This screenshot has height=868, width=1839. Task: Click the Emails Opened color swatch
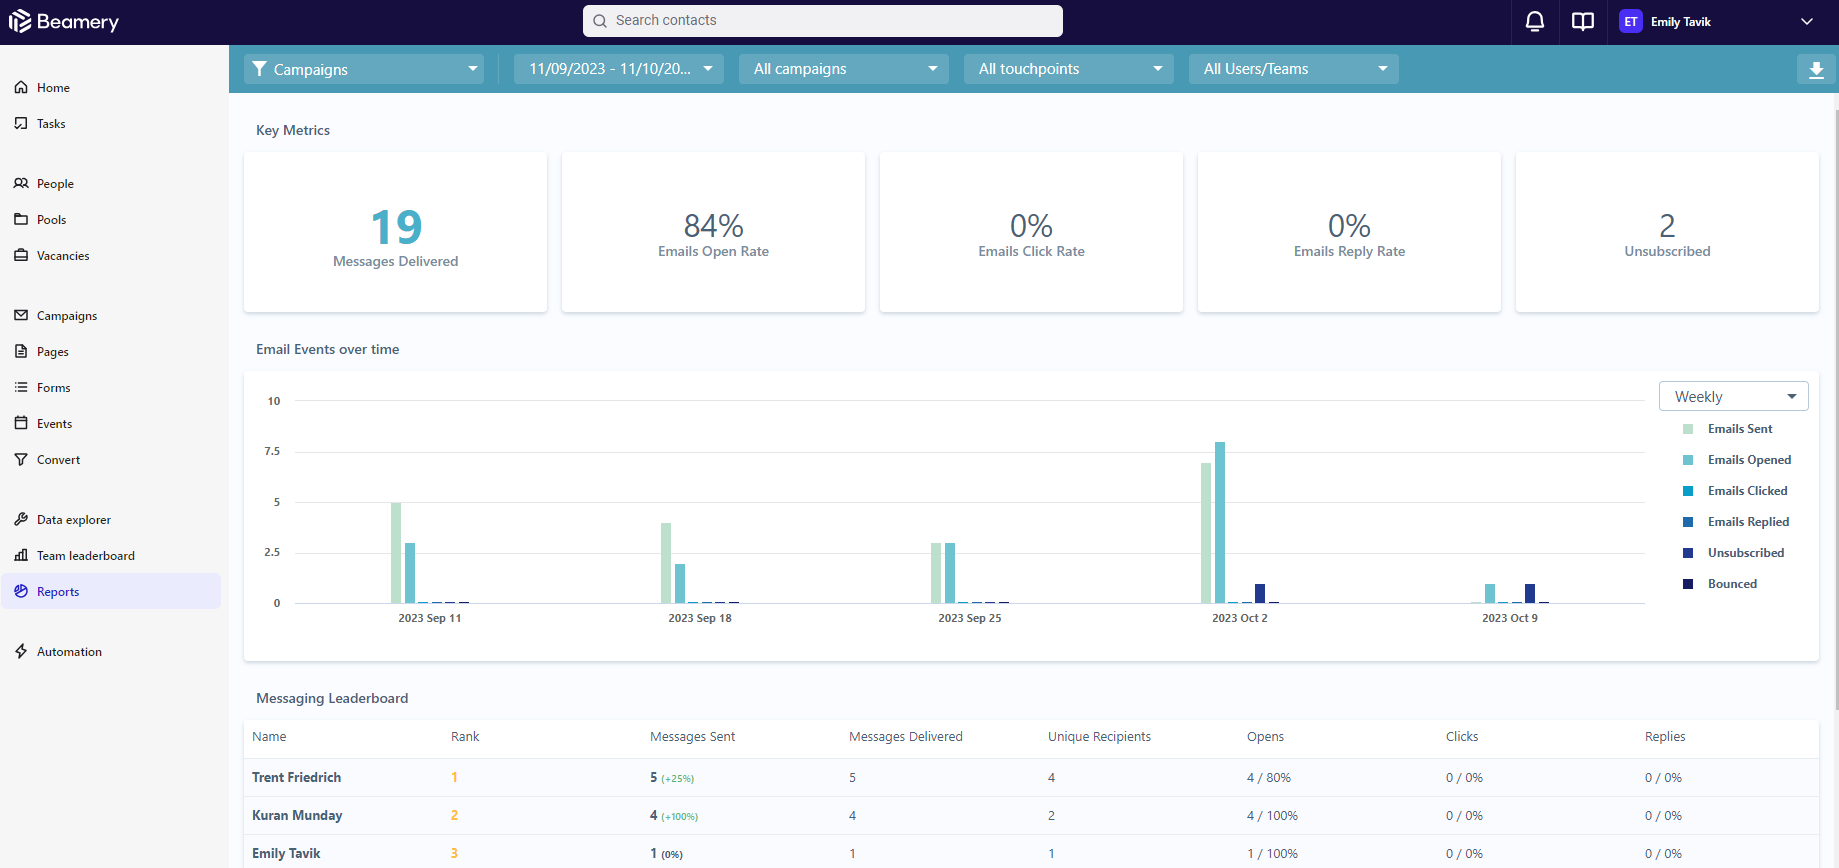(x=1688, y=460)
